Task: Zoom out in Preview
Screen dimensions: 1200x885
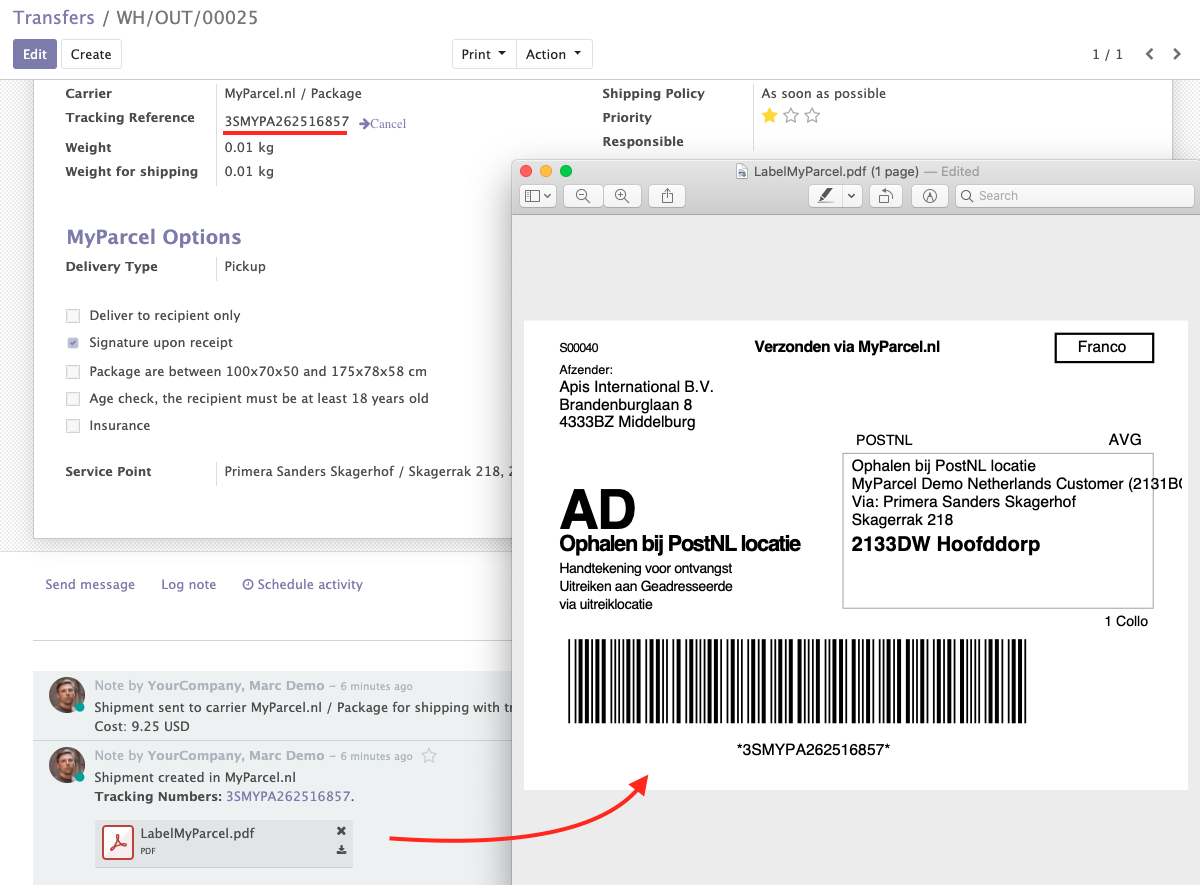Action: pyautogui.click(x=583, y=196)
